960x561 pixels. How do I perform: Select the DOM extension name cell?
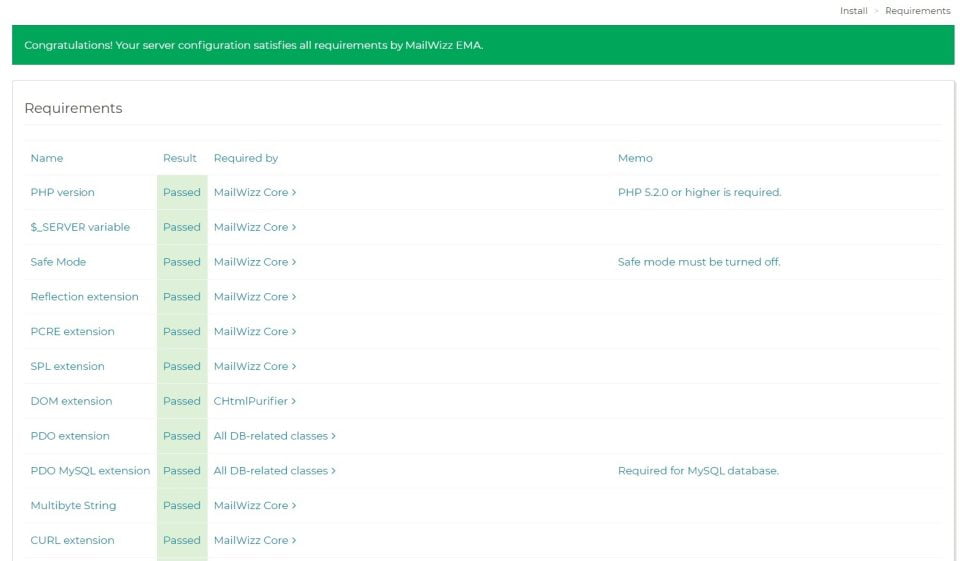pyautogui.click(x=71, y=401)
